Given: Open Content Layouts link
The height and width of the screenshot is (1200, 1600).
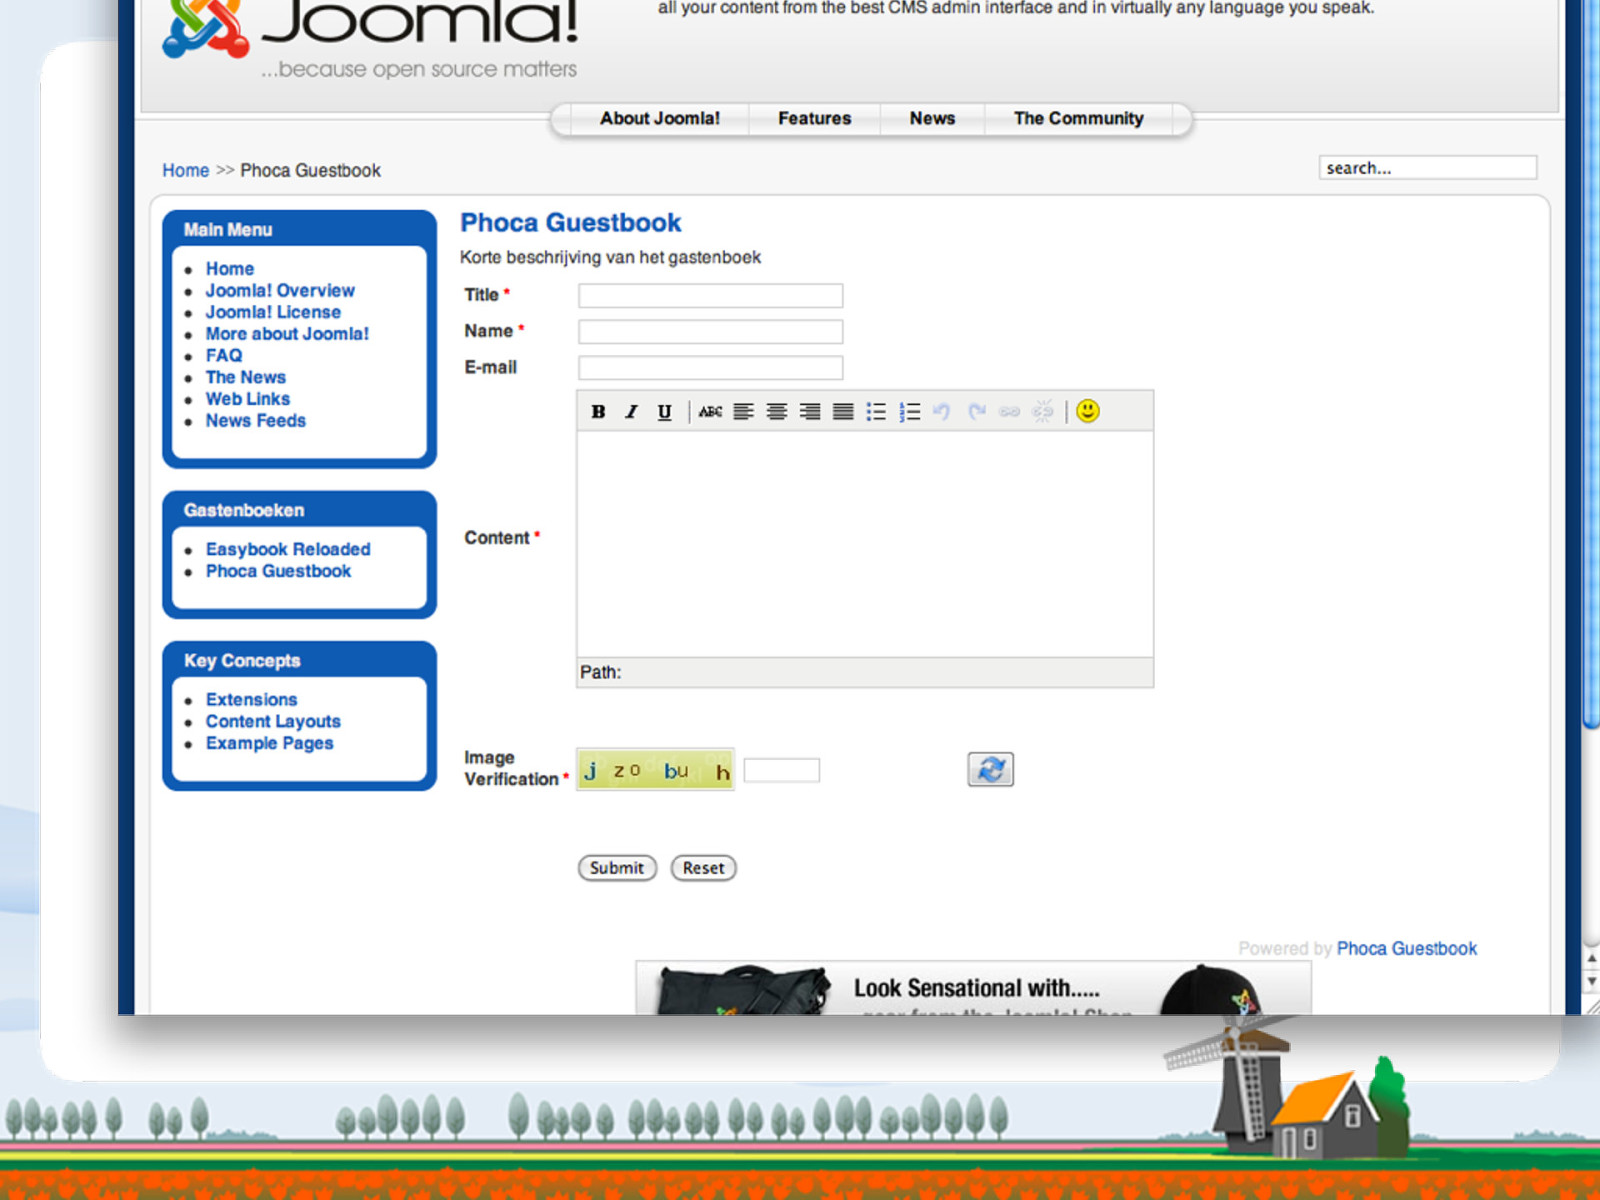Looking at the screenshot, I should coord(273,721).
